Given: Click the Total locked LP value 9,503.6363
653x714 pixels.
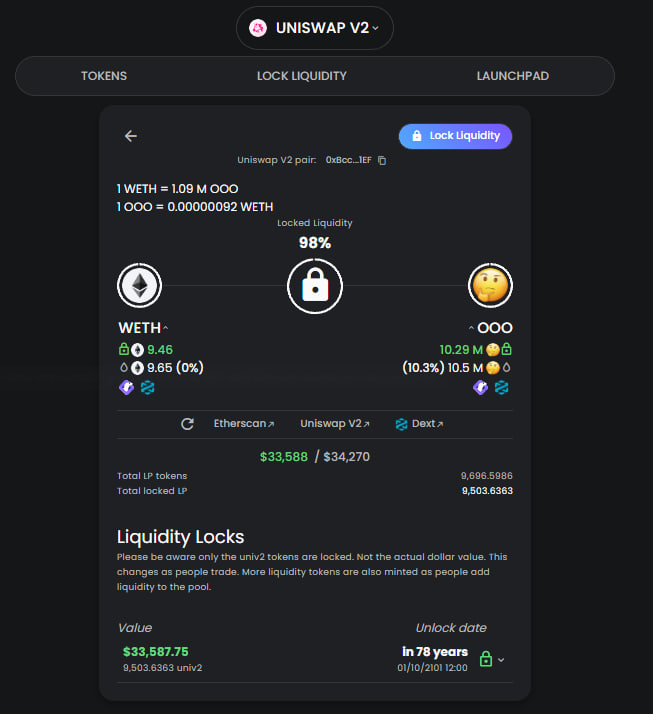Looking at the screenshot, I should pyautogui.click(x=487, y=491).
